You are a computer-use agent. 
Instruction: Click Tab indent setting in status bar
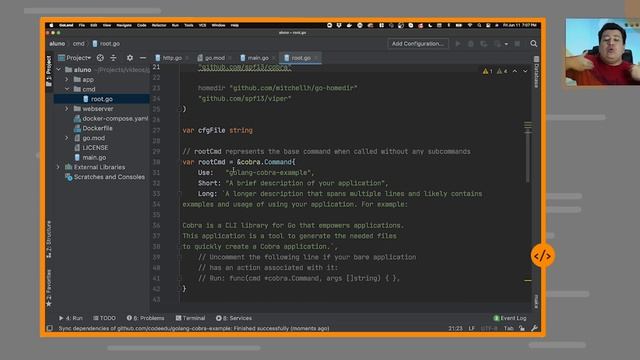508,328
